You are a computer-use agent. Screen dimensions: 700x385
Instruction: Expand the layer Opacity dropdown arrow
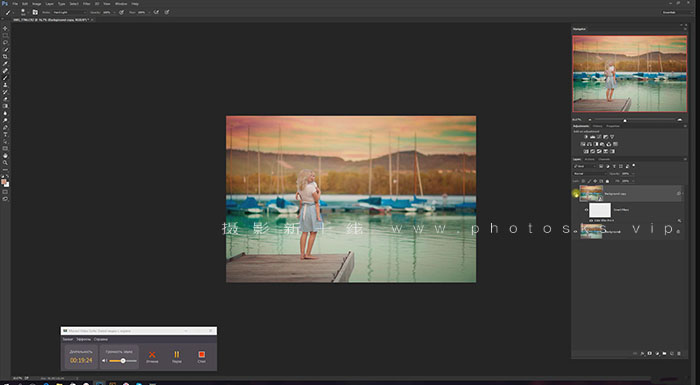tap(633, 174)
